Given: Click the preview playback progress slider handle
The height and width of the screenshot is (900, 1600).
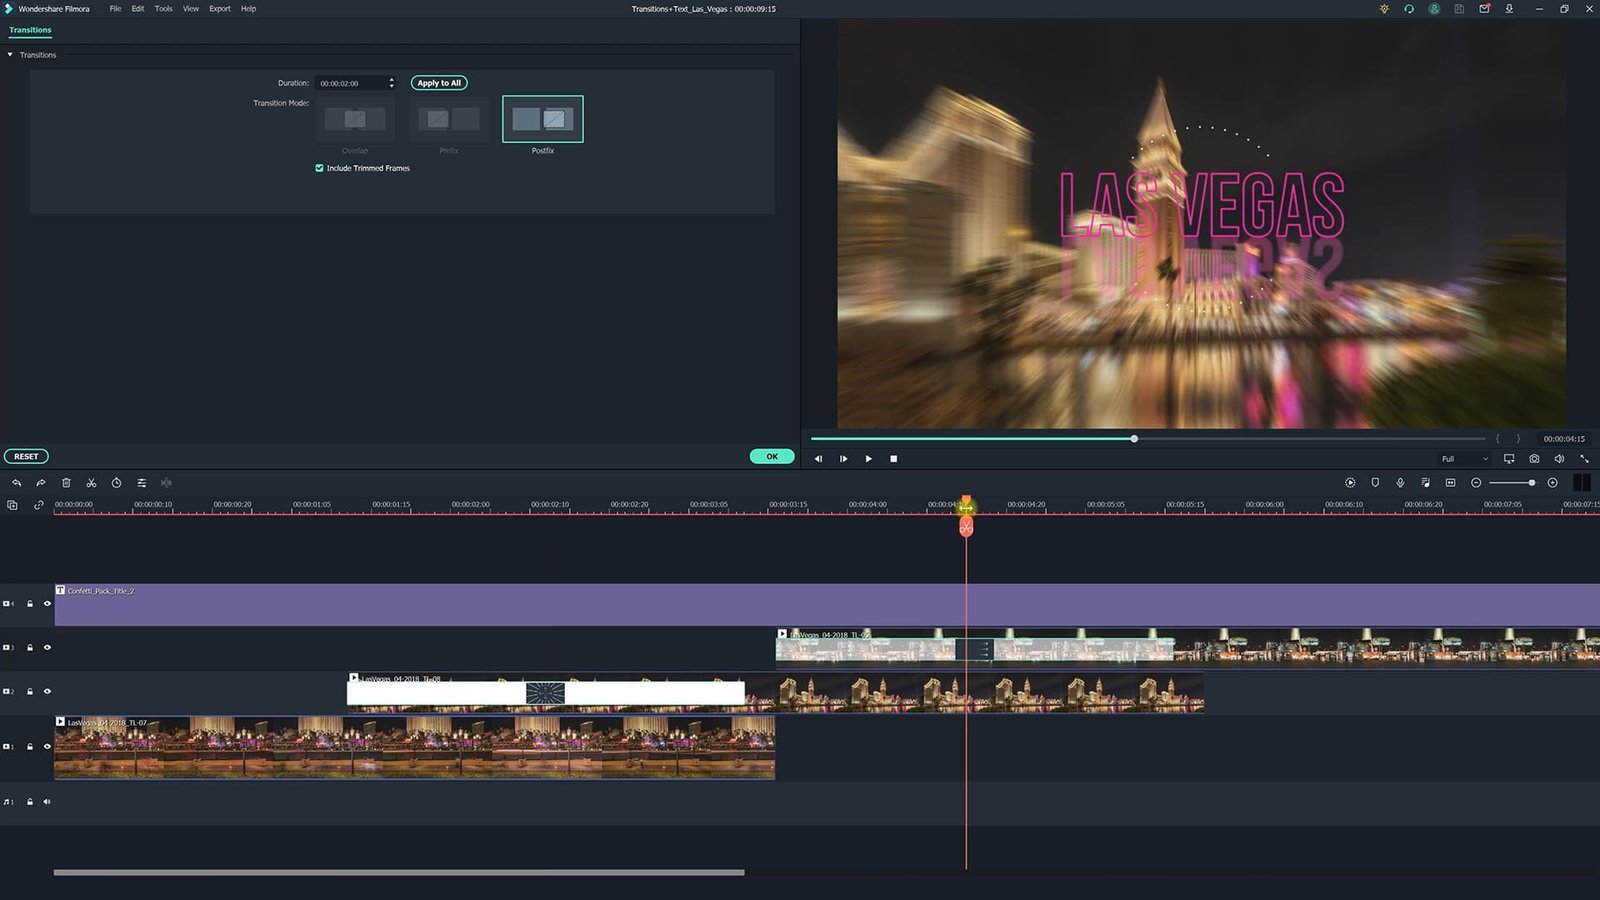Looking at the screenshot, I should [x=1134, y=439].
